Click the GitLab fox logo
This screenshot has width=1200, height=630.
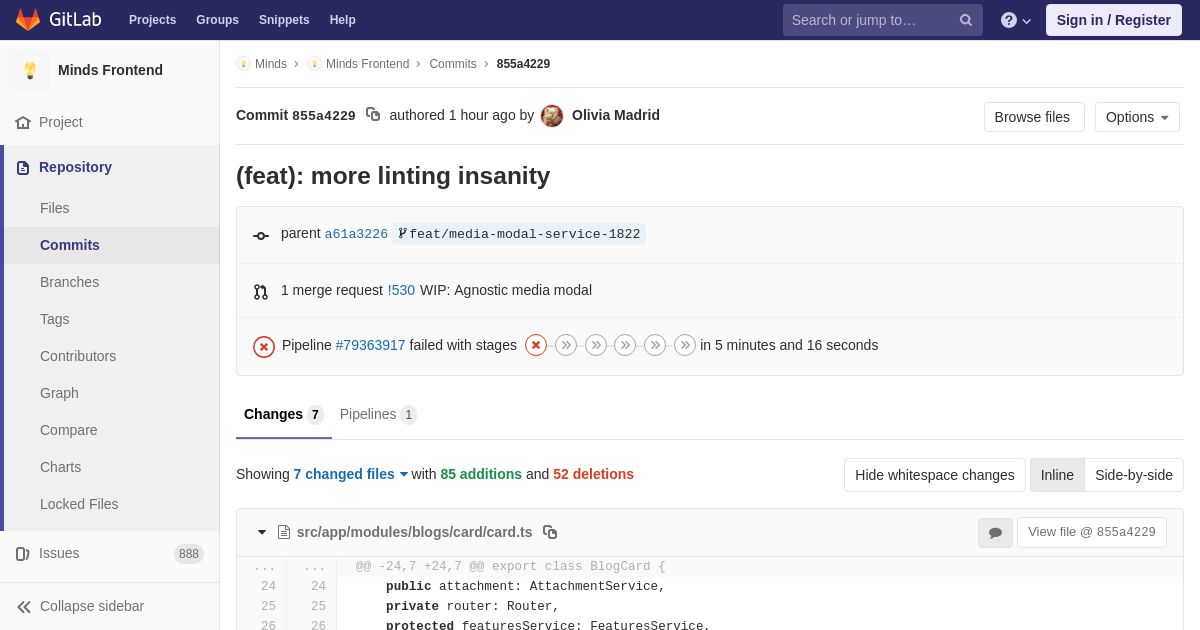pyautogui.click(x=28, y=20)
